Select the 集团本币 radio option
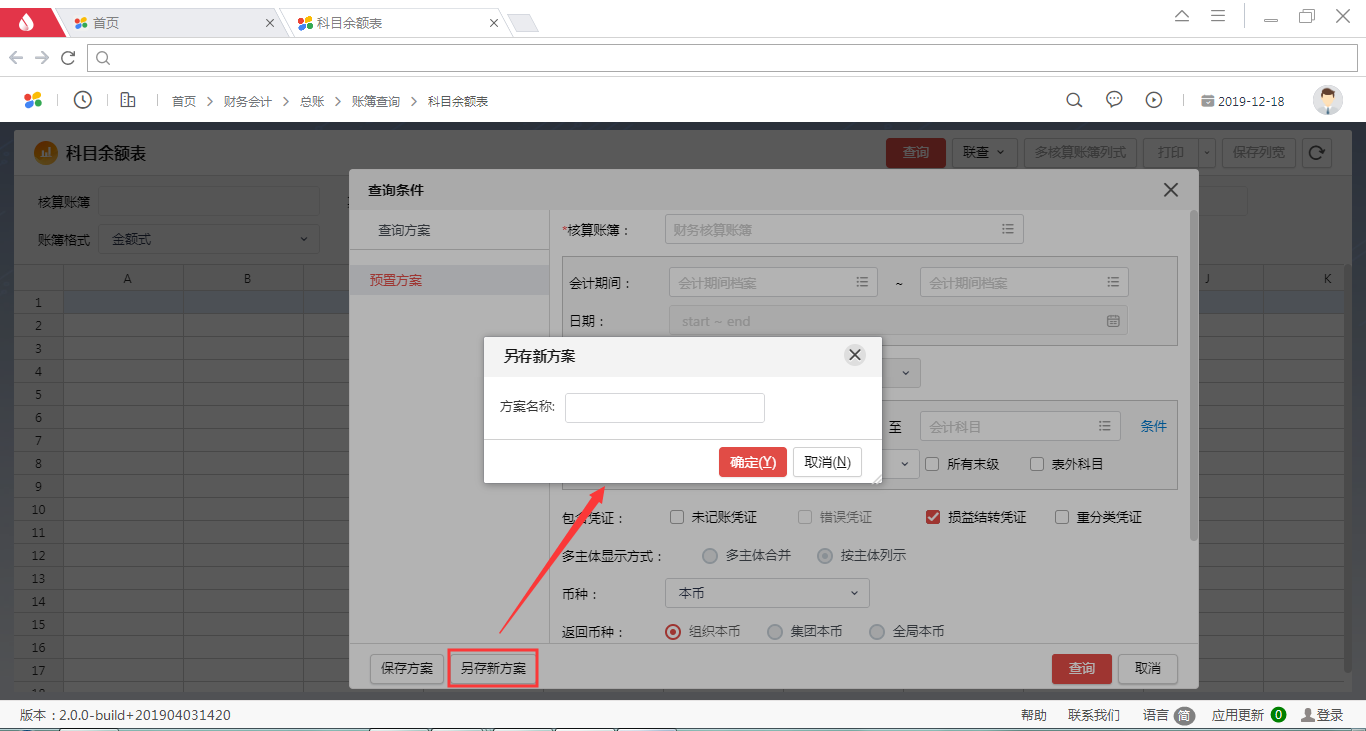Image resolution: width=1366 pixels, height=731 pixels. pos(775,631)
